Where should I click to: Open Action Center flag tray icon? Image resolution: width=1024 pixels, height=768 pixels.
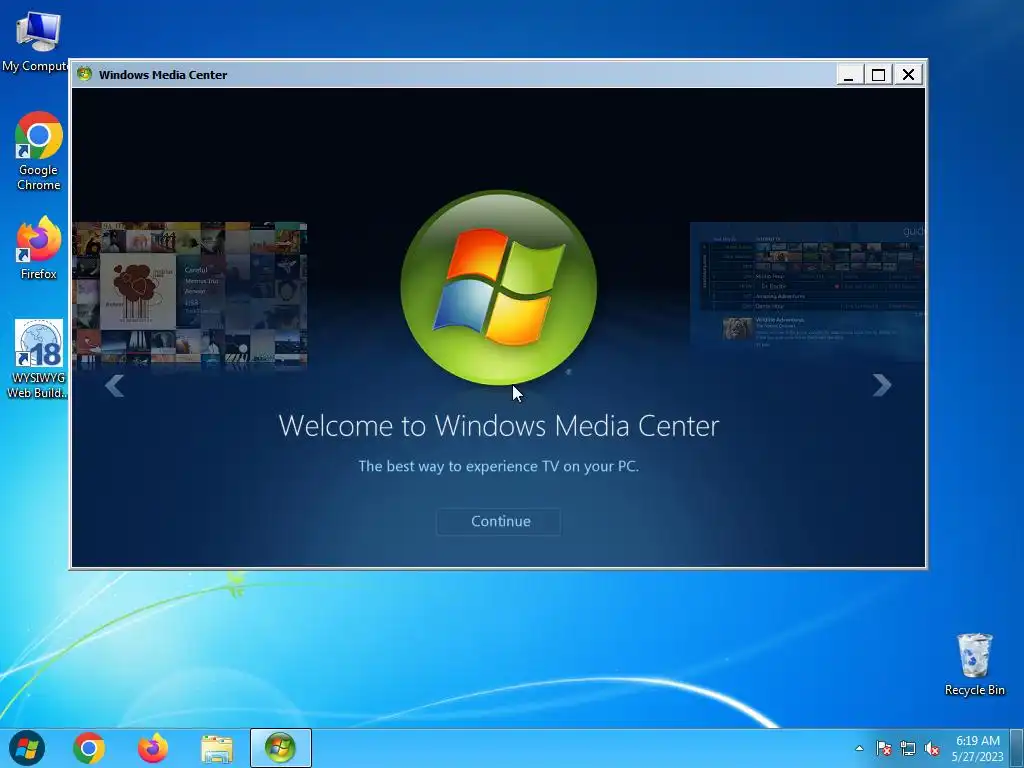click(x=884, y=748)
